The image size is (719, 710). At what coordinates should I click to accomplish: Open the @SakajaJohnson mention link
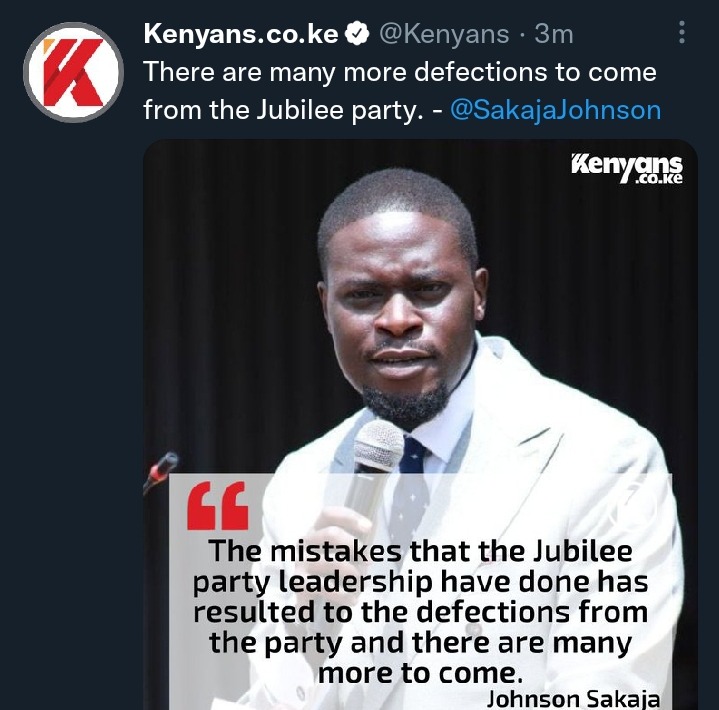coord(555,110)
